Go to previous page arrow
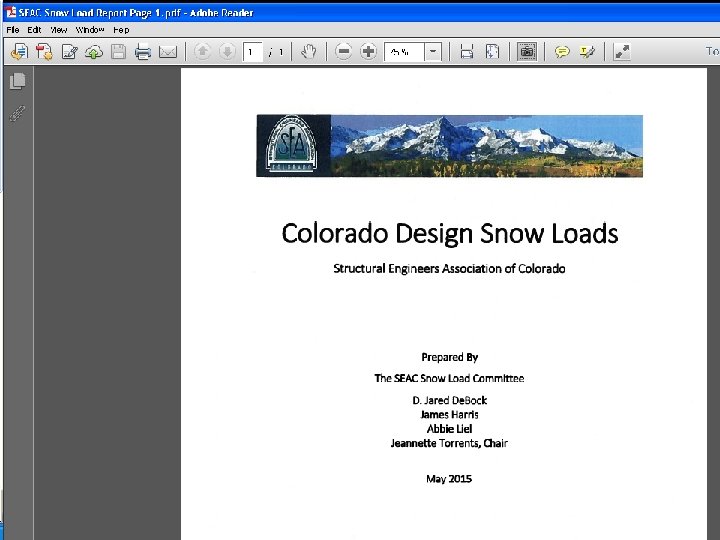The height and width of the screenshot is (540, 720). 202,51
